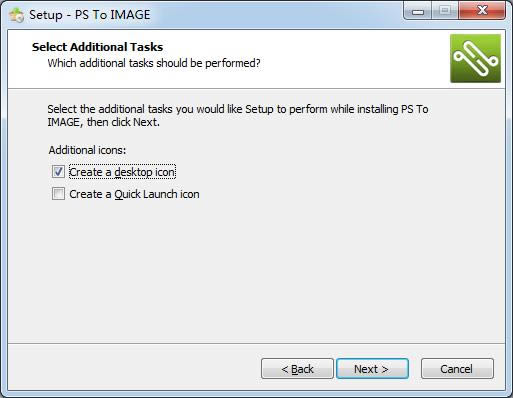Enable the Quick Launch icon checkbox

coord(58,194)
